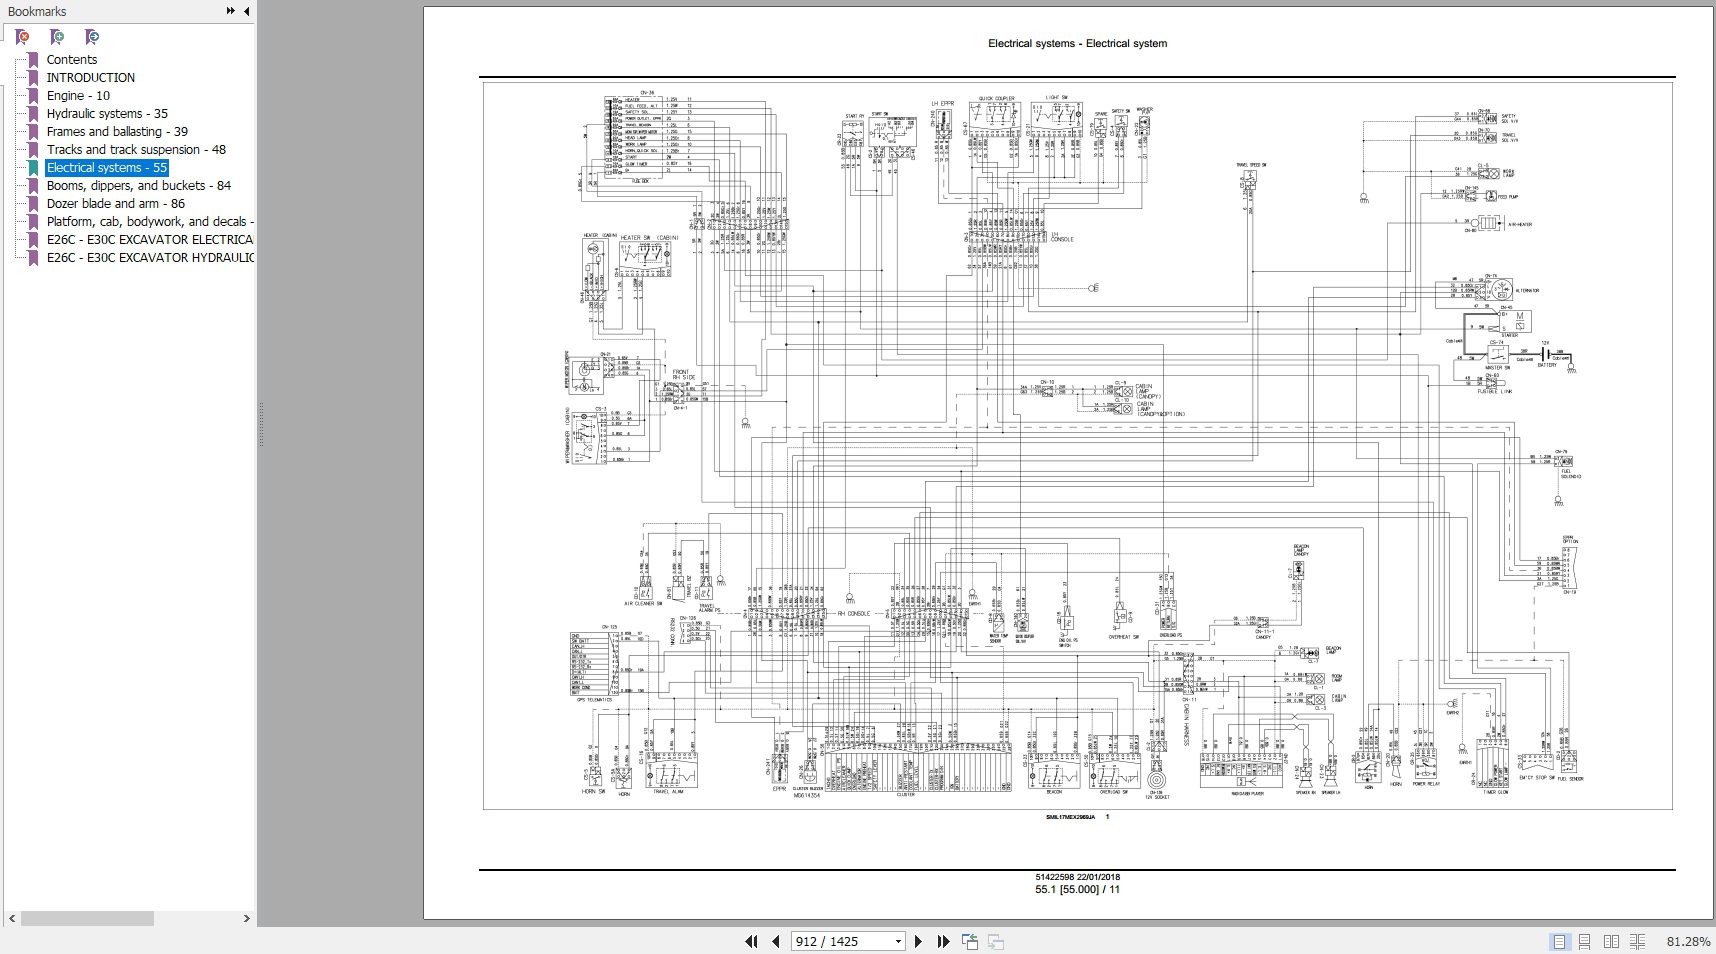Go to the selected bookmark destination
The image size is (1716, 954).
pos(92,37)
